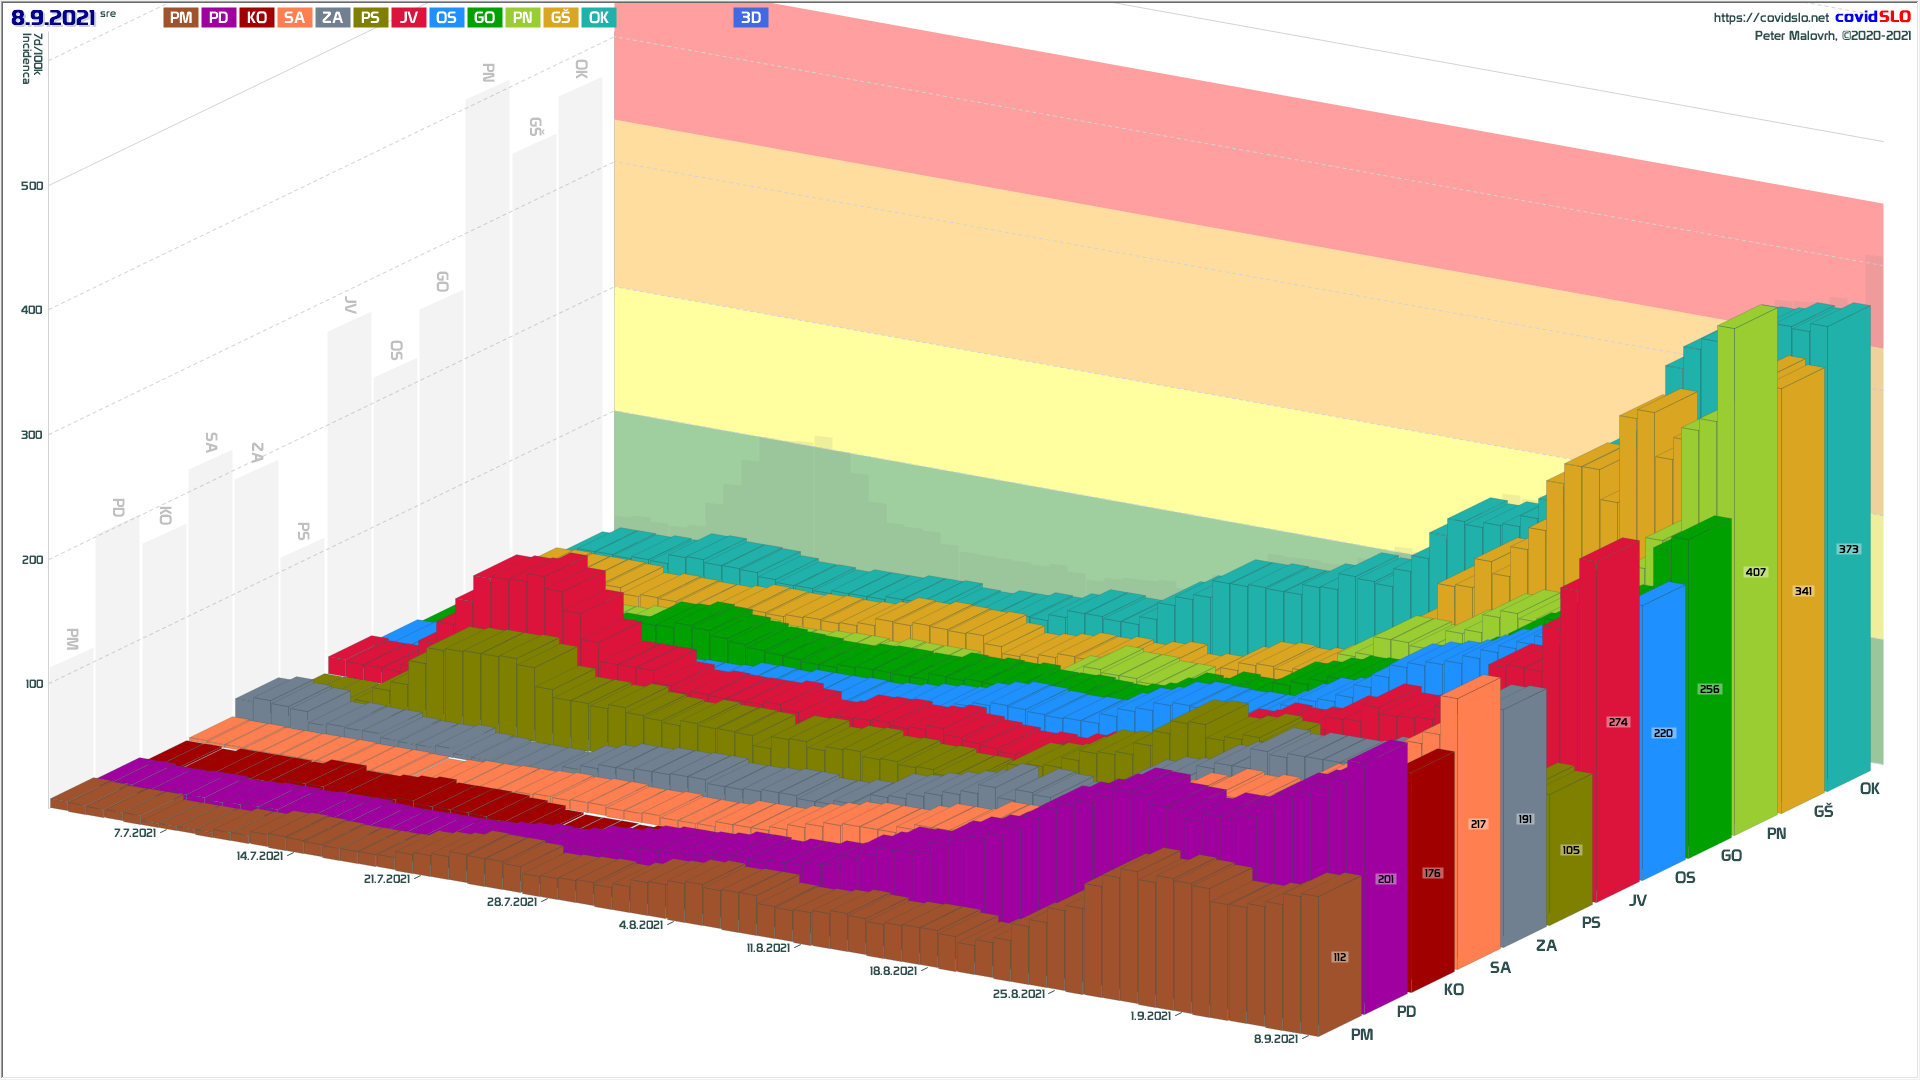The width and height of the screenshot is (1920, 1080).
Task: Click the ZA gray legend swatch
Action: coord(332,17)
